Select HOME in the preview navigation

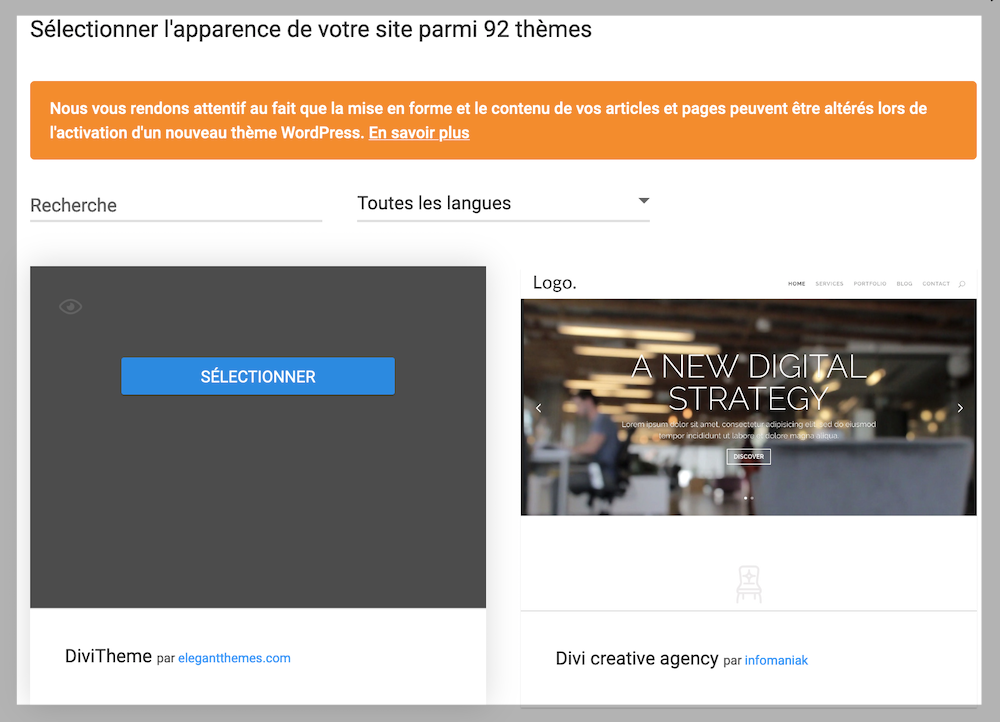pos(796,284)
